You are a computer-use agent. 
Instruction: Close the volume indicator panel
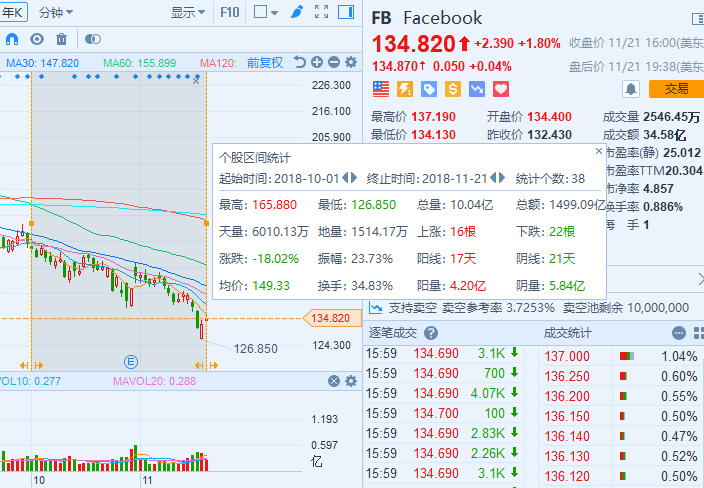pos(334,381)
